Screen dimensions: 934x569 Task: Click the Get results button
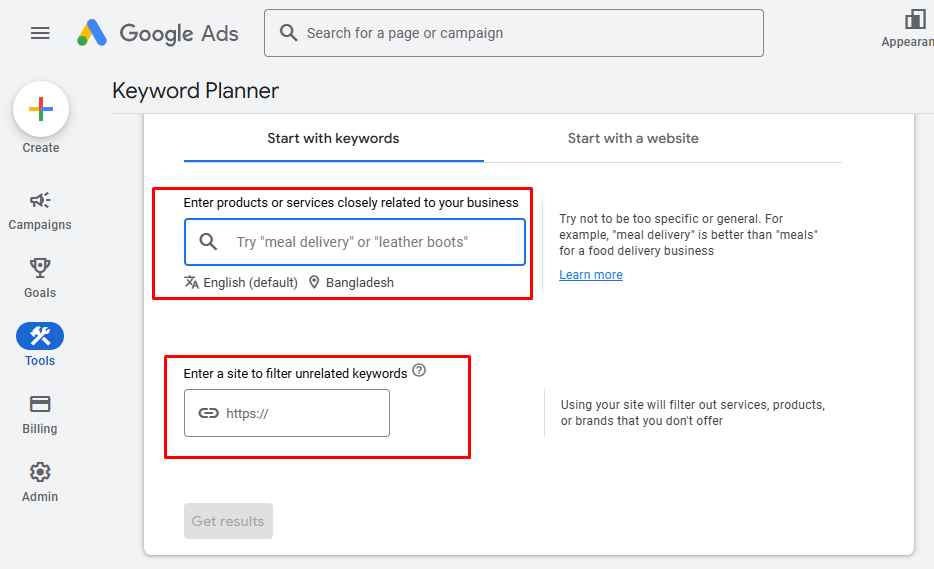(x=228, y=521)
